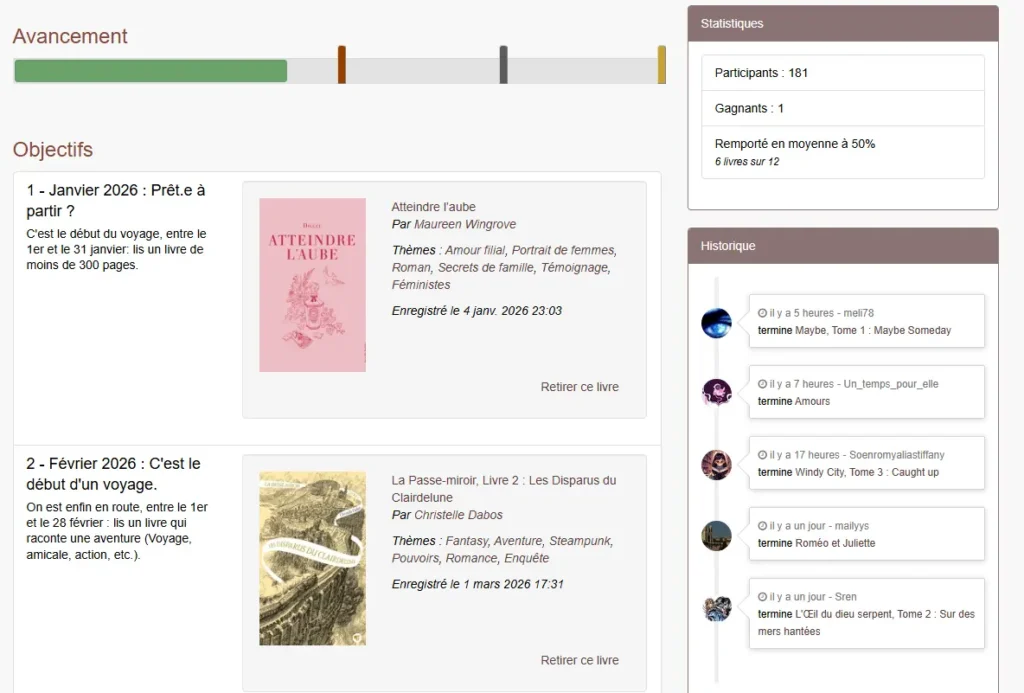Open author Maureen Wingrove link
Viewport: 1024px width, 693px height.
[465, 224]
